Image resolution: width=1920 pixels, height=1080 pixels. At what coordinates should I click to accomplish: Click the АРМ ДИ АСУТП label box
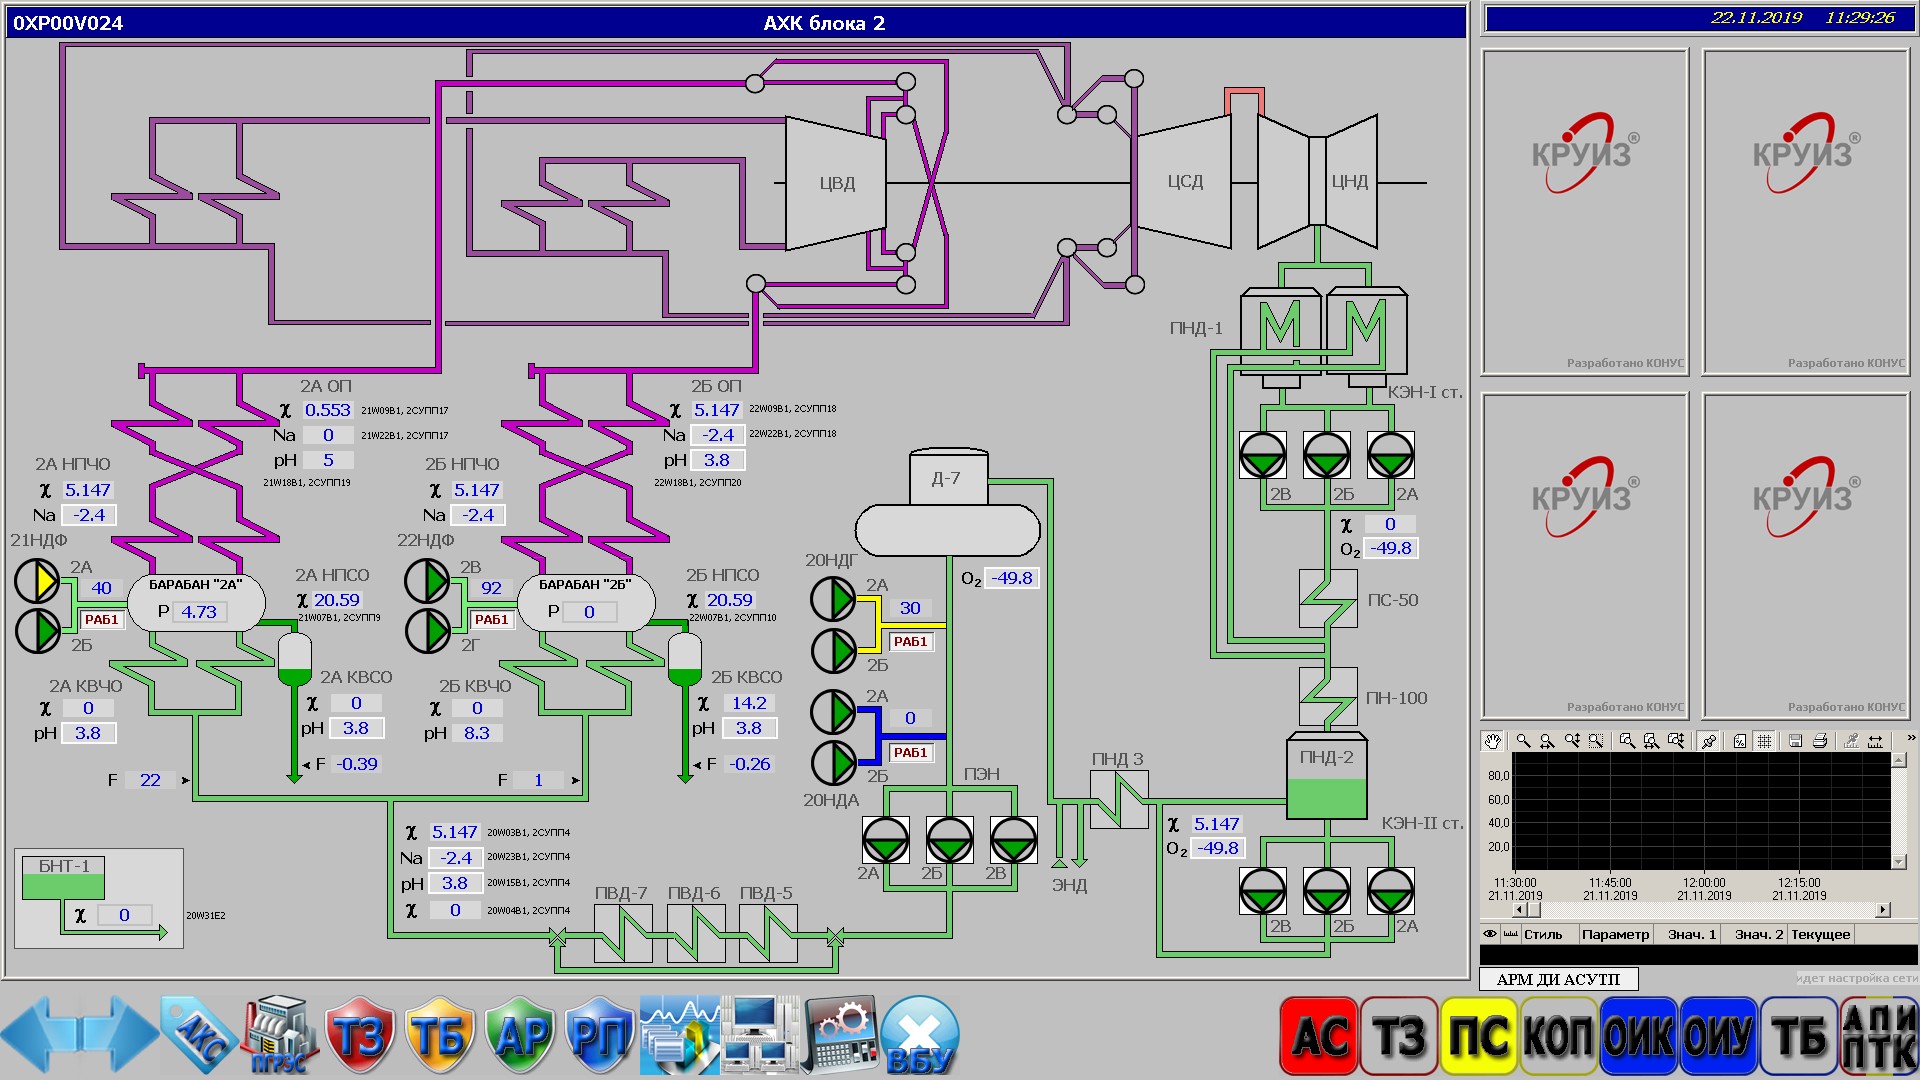coord(1558,979)
